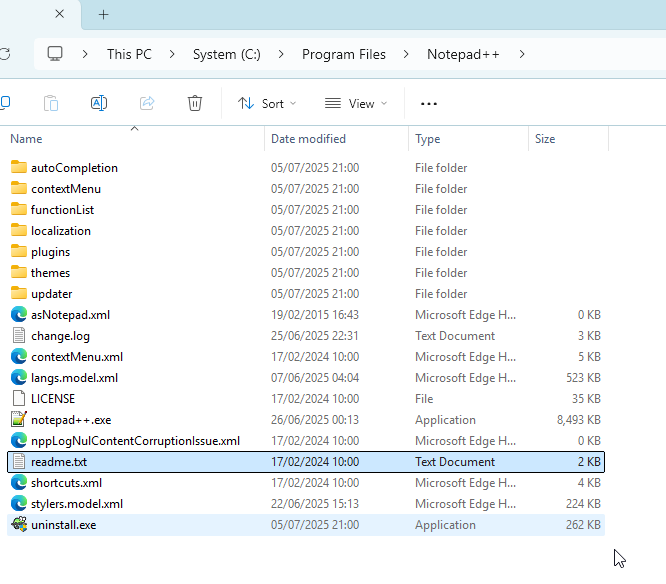This screenshot has height=584, width=666.
Task: Click Application type of uninstall.exe
Action: pyautogui.click(x=445, y=525)
